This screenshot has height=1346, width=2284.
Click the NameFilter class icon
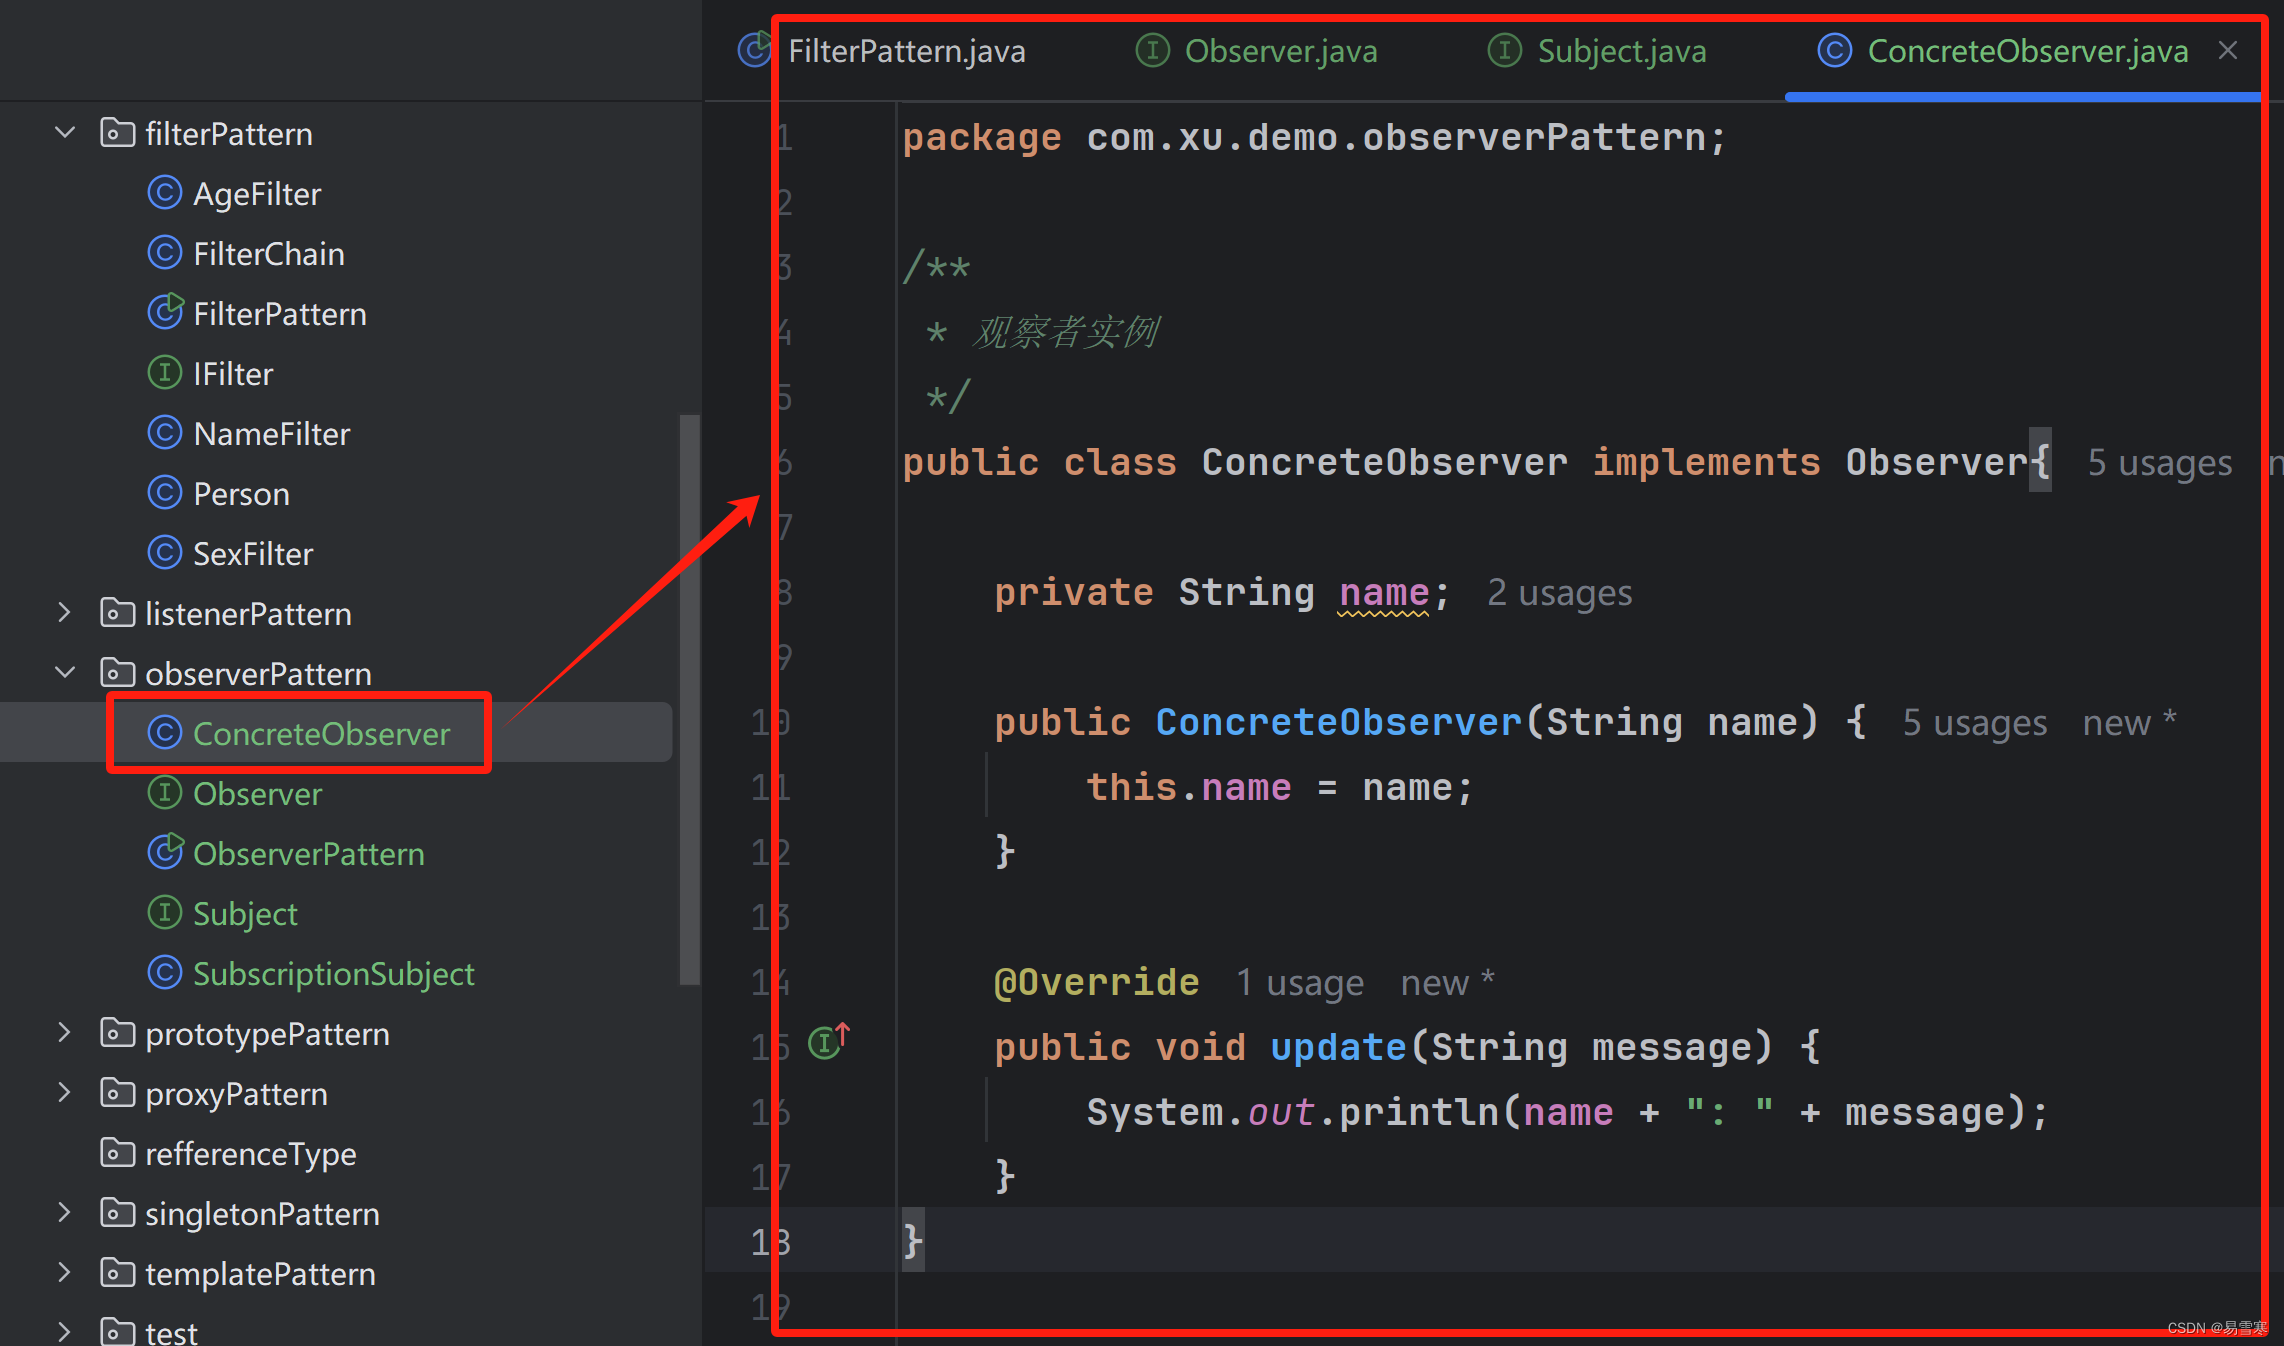pyautogui.click(x=165, y=432)
